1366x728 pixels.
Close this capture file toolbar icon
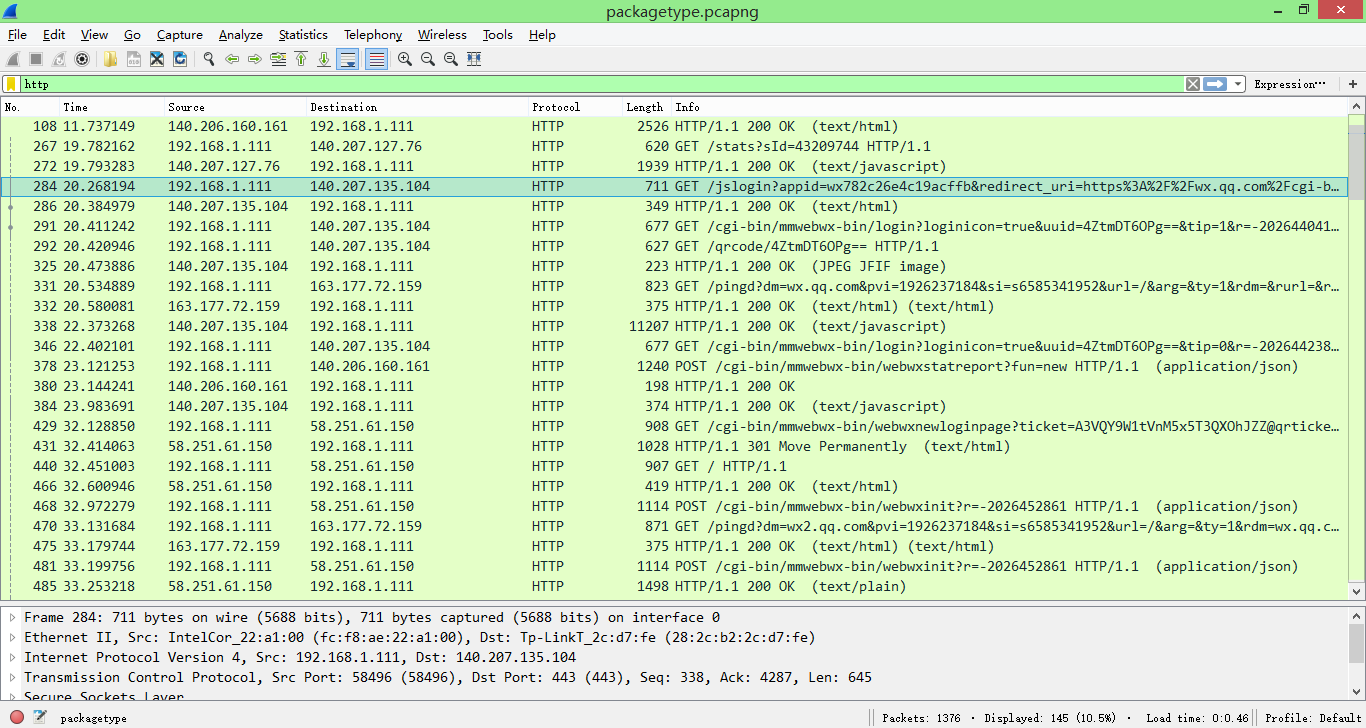click(157, 59)
